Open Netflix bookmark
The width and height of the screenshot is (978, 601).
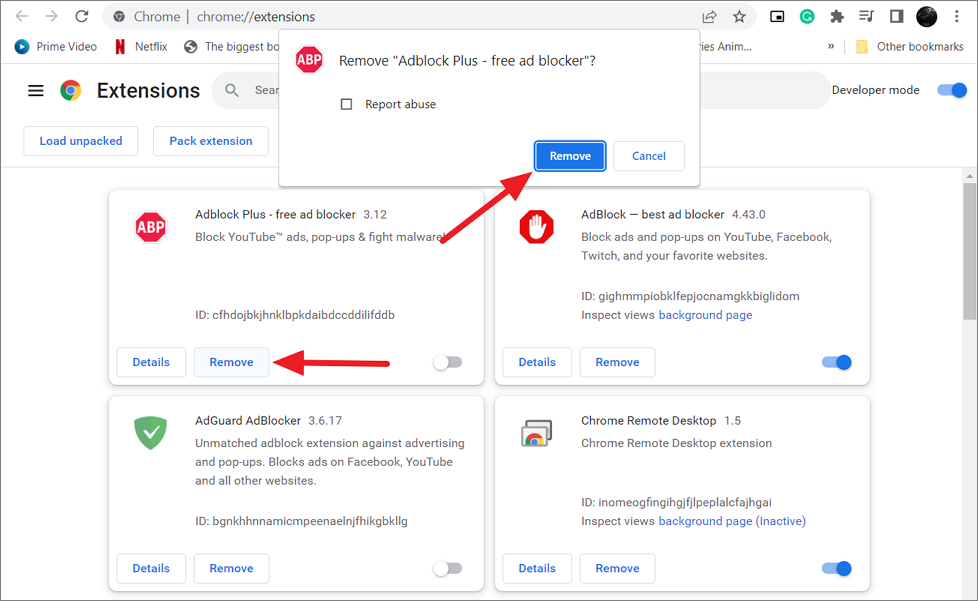(x=140, y=46)
